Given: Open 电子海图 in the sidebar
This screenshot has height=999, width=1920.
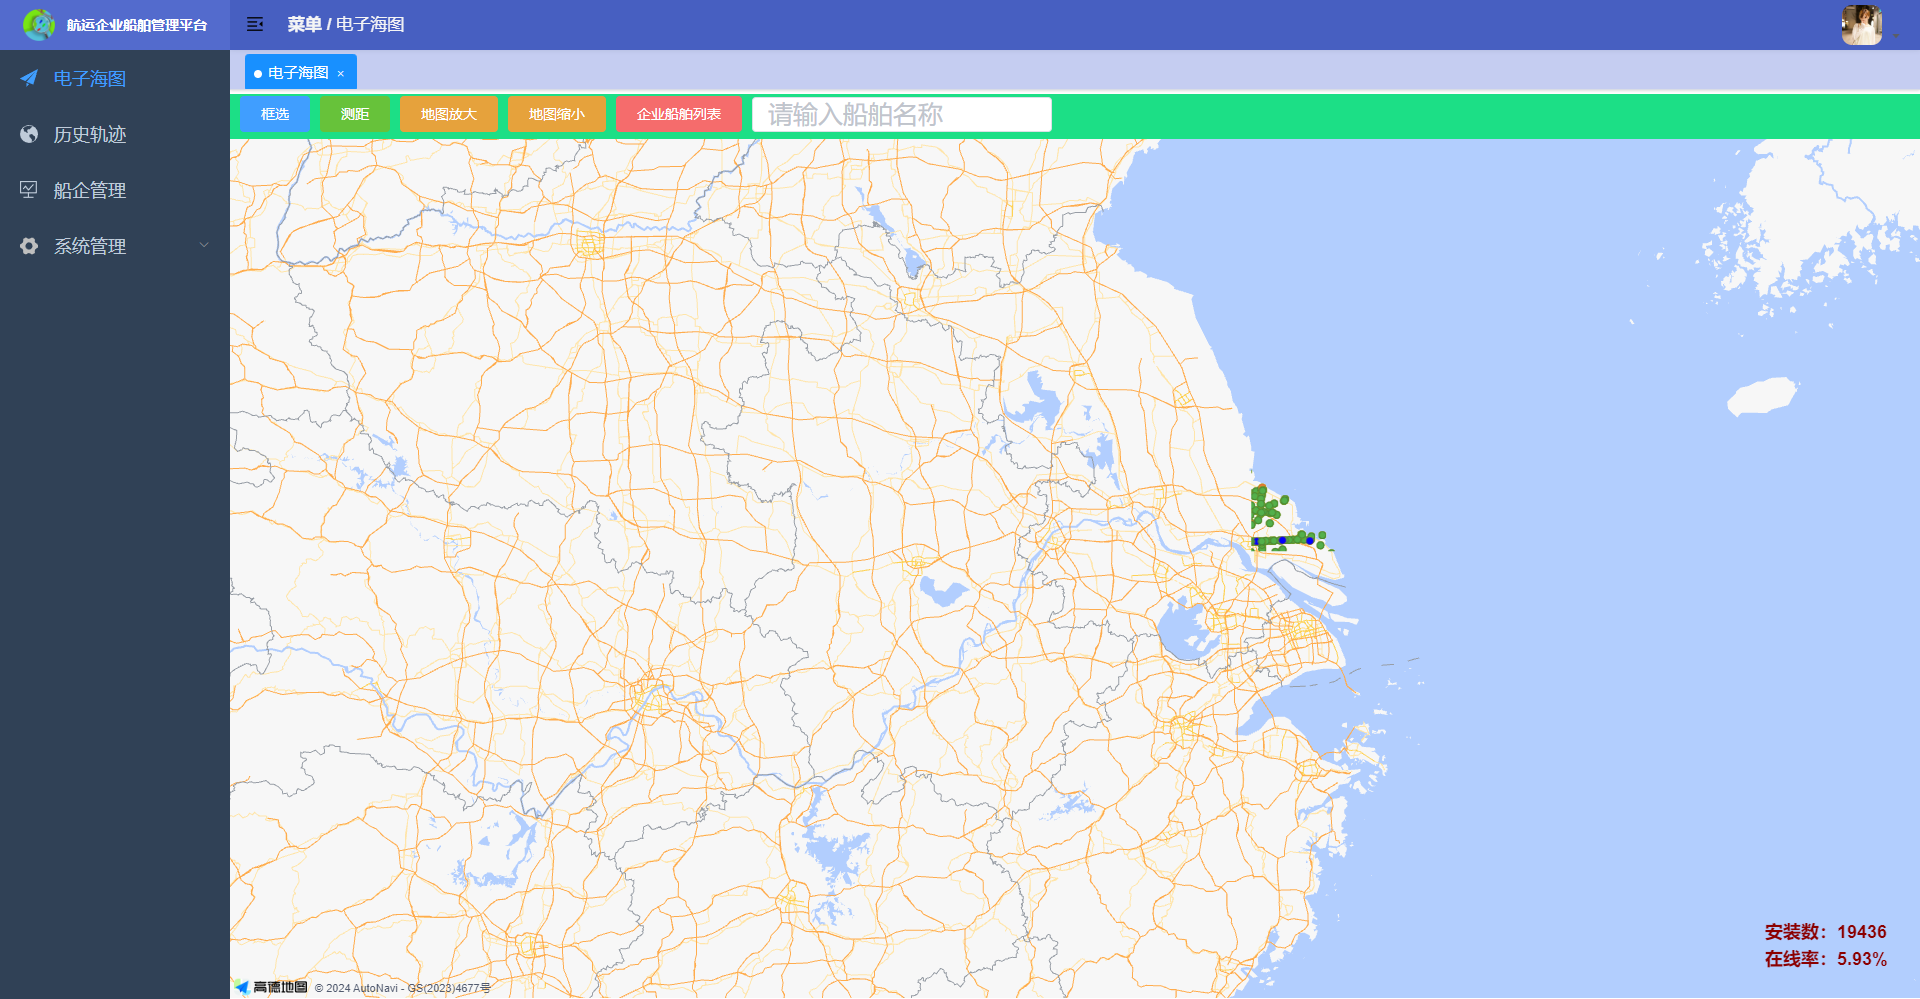Looking at the screenshot, I should pos(115,78).
